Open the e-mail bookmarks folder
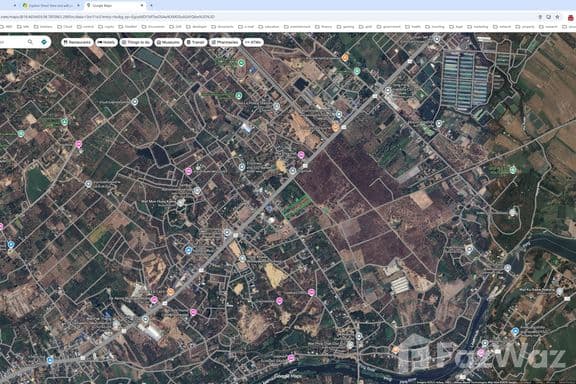 pos(246,27)
